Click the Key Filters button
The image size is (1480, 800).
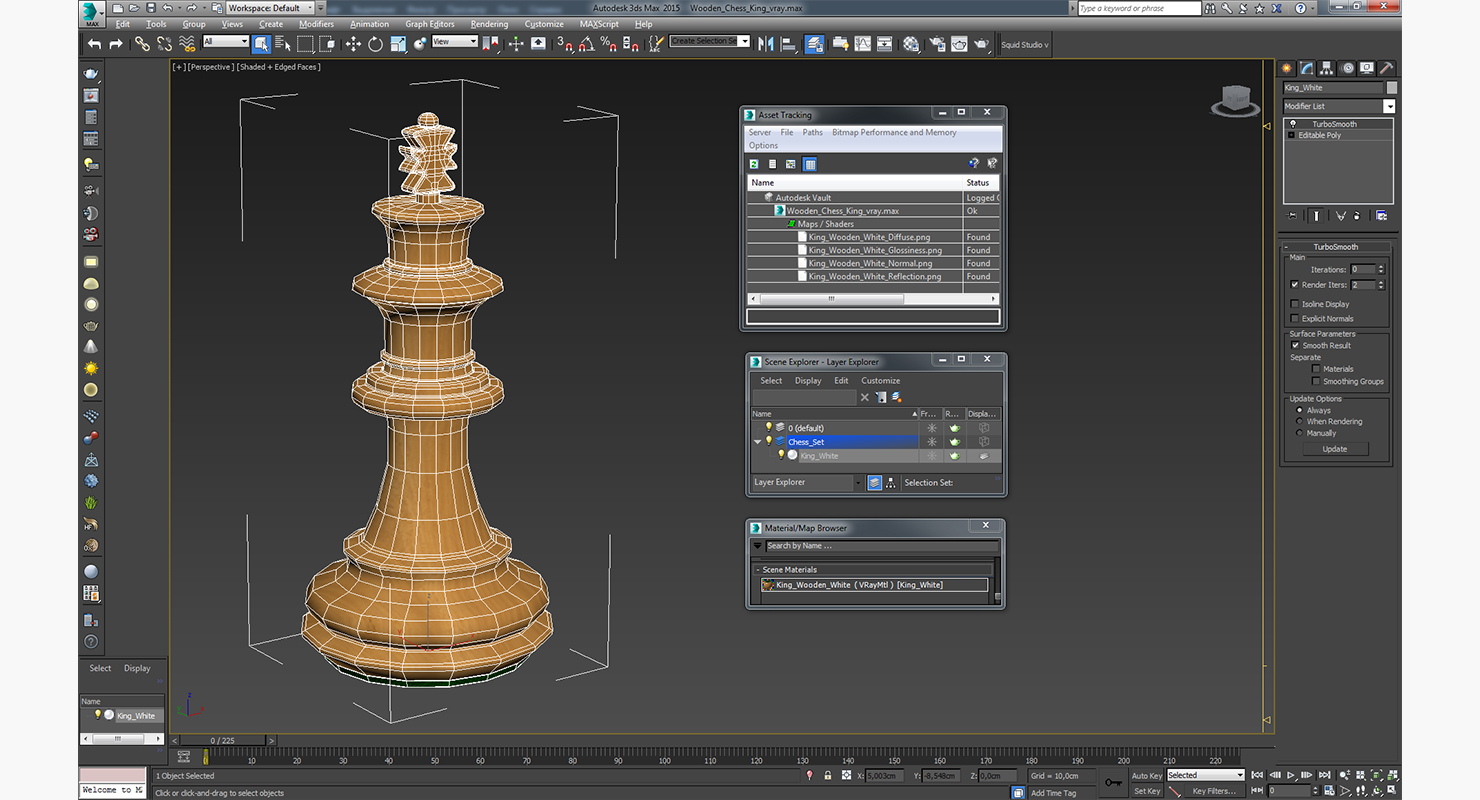[x=1214, y=791]
